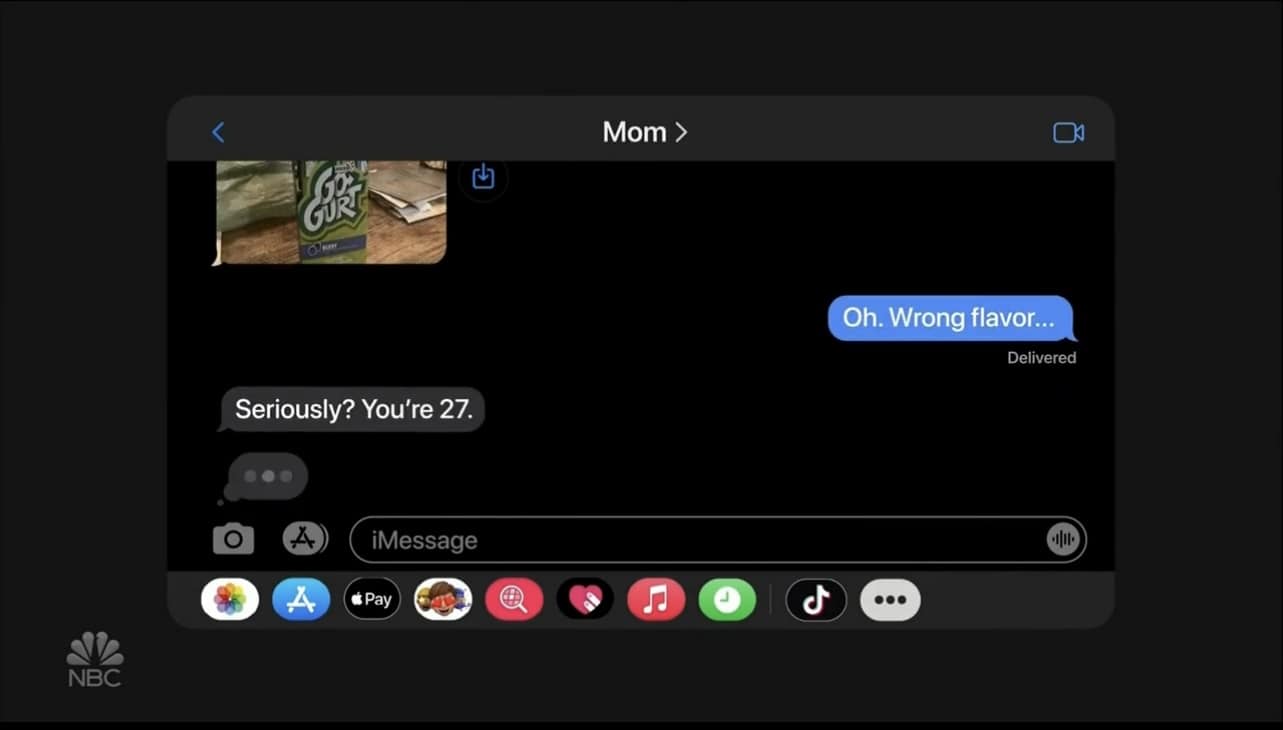Open TikTok in the app drawer

[x=816, y=600]
